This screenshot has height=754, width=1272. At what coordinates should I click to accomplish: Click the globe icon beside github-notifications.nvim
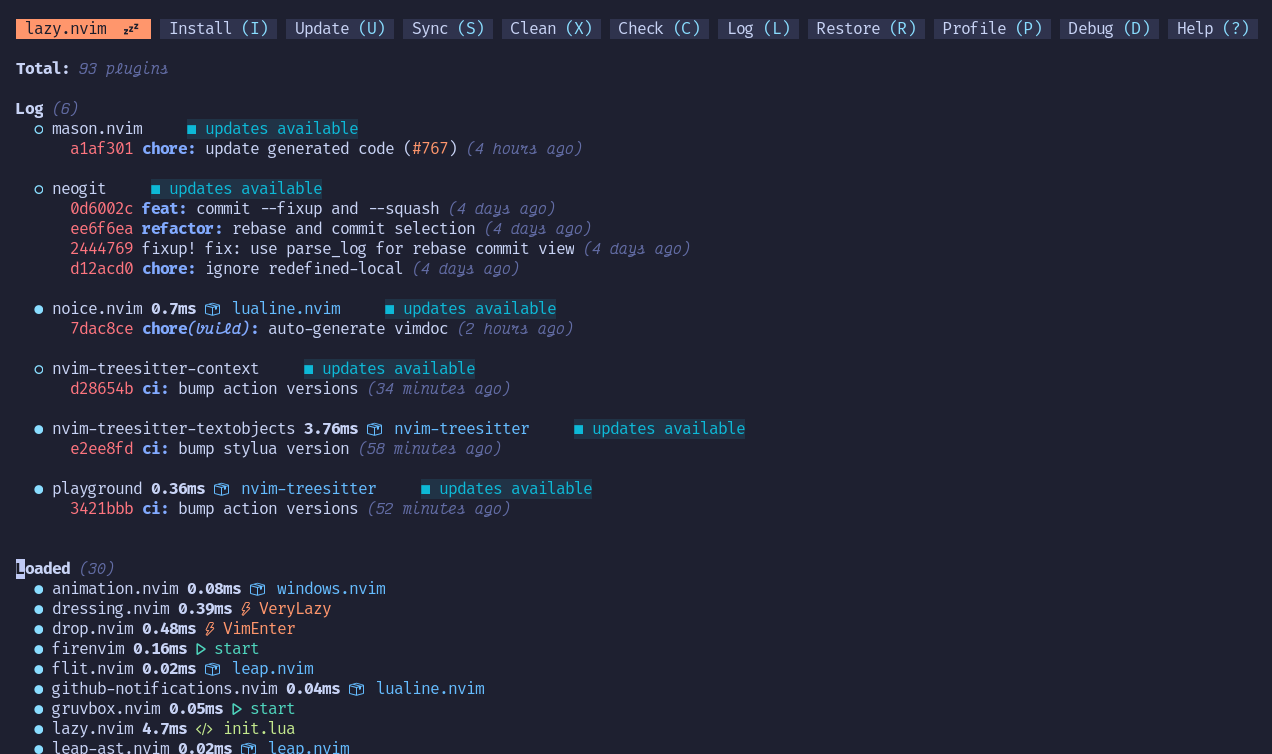pos(356,688)
